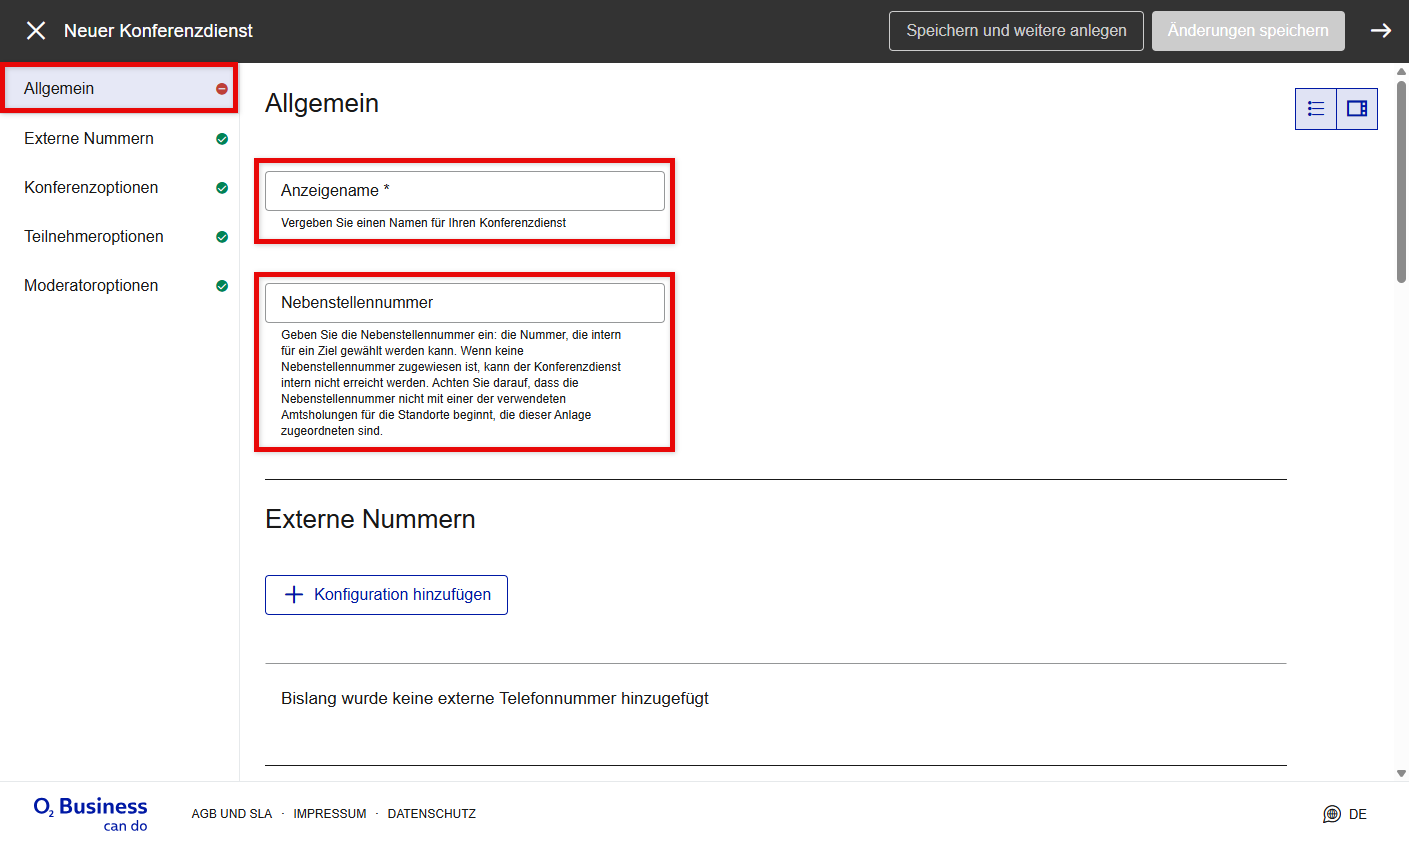Click green checkmark next to Konferenzoptionen
Screen dimensions: 1409x845
coord(222,188)
